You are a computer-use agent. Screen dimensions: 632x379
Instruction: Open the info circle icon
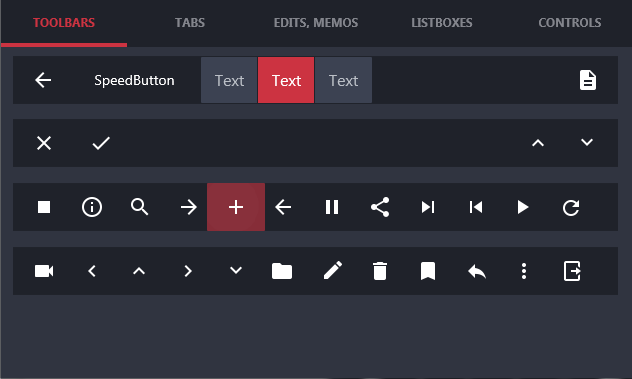click(92, 207)
